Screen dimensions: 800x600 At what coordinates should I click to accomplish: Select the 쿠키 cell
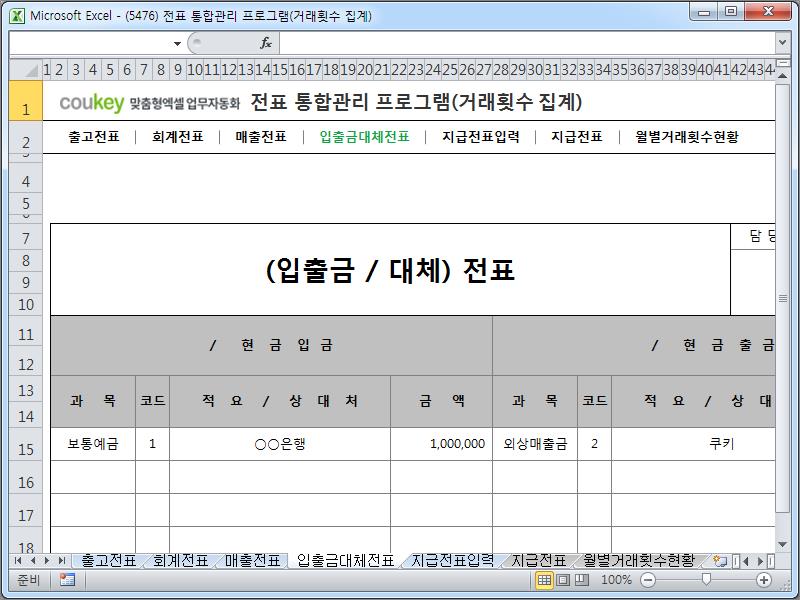pyautogui.click(x=693, y=444)
